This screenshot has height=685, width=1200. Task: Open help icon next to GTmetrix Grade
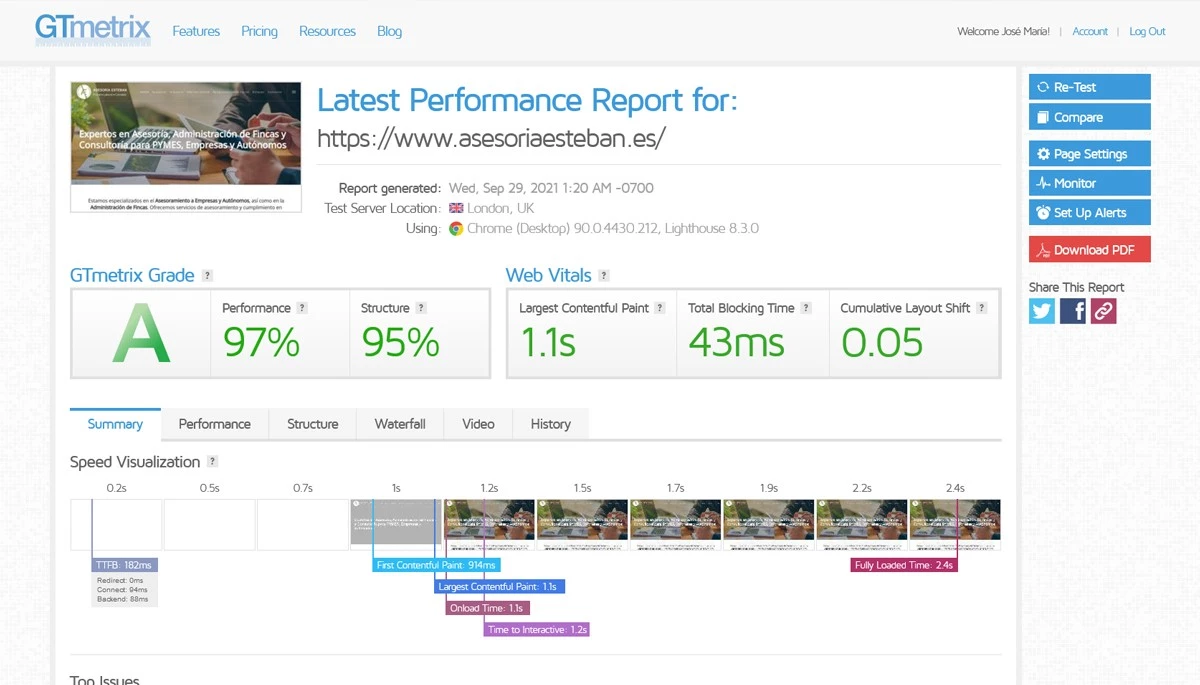point(207,276)
